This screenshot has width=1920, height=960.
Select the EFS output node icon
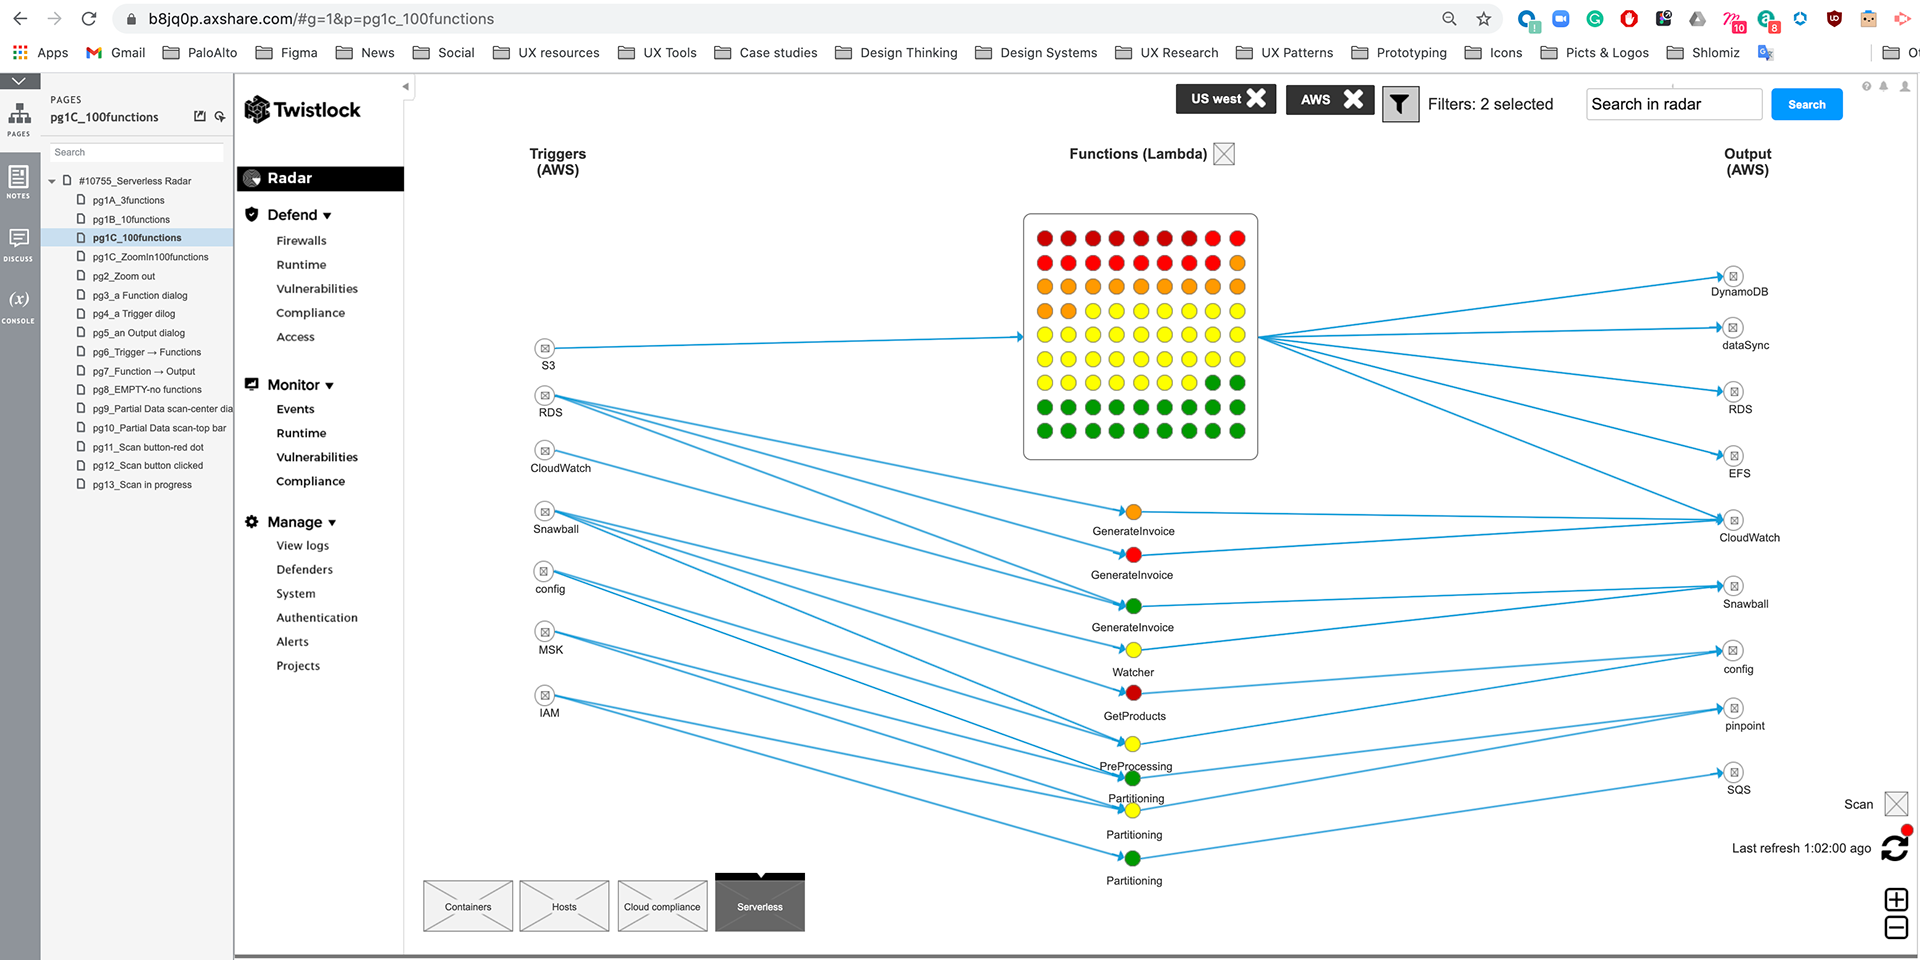[x=1734, y=456]
